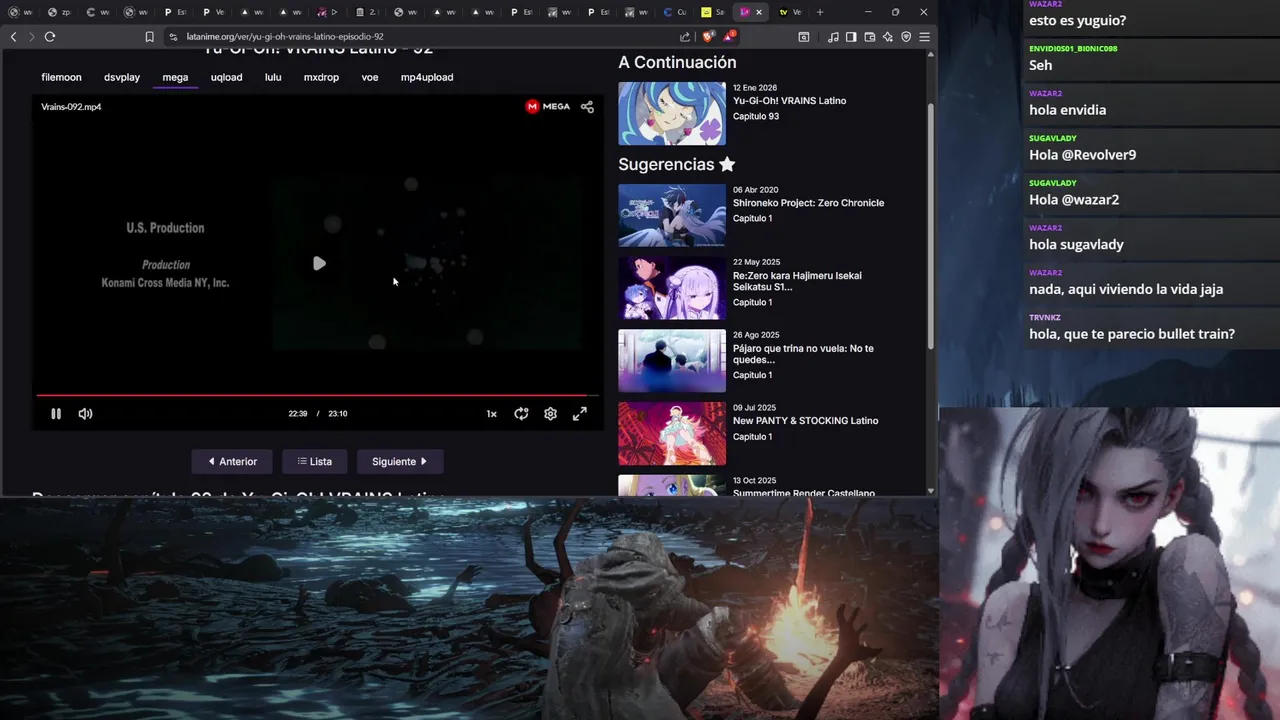Click the browser forward arrow
Screen dimensions: 1280x720
(31, 37)
